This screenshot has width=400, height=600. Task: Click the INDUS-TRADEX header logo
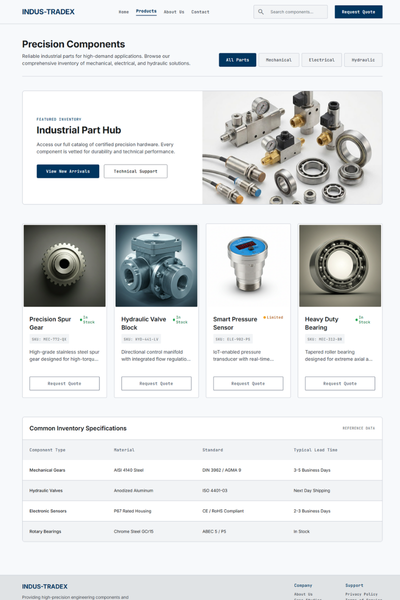[48, 12]
